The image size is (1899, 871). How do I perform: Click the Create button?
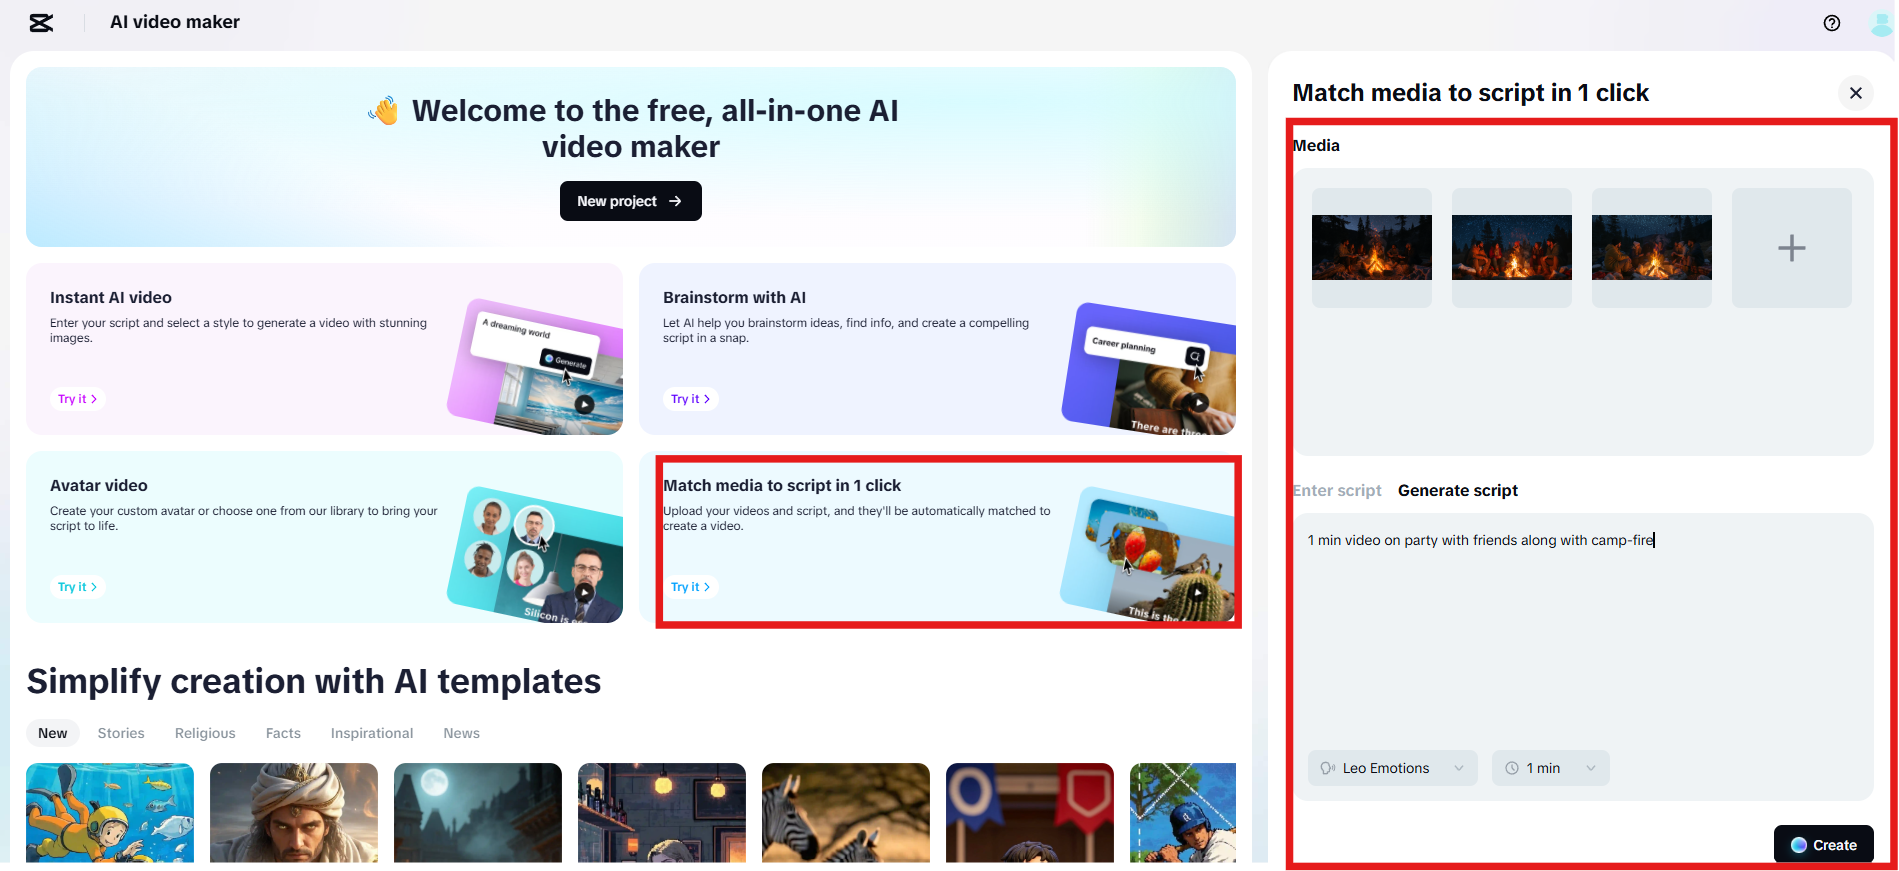1824,845
